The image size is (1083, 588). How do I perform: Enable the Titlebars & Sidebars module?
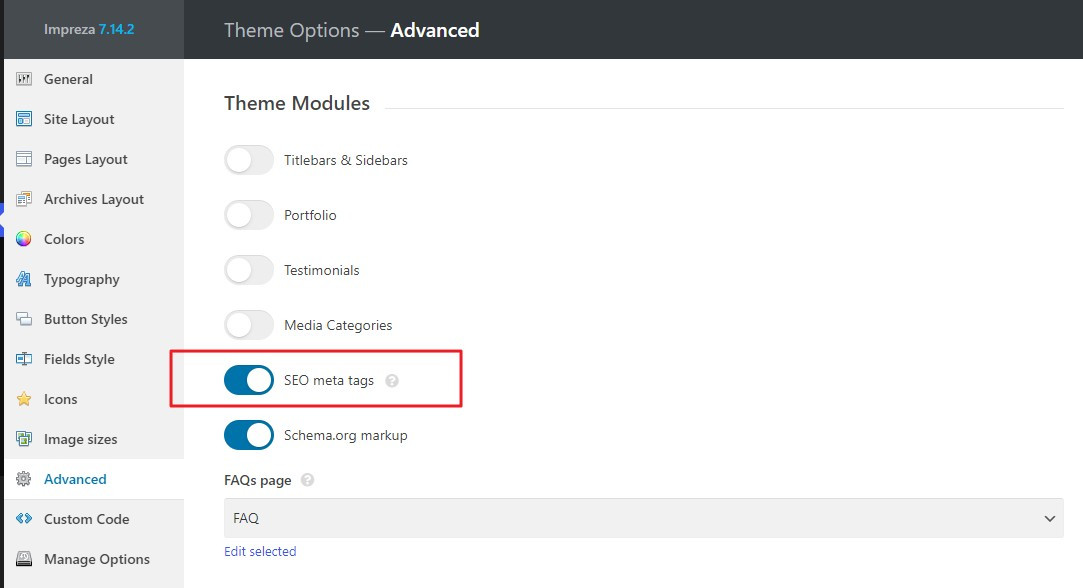249,160
